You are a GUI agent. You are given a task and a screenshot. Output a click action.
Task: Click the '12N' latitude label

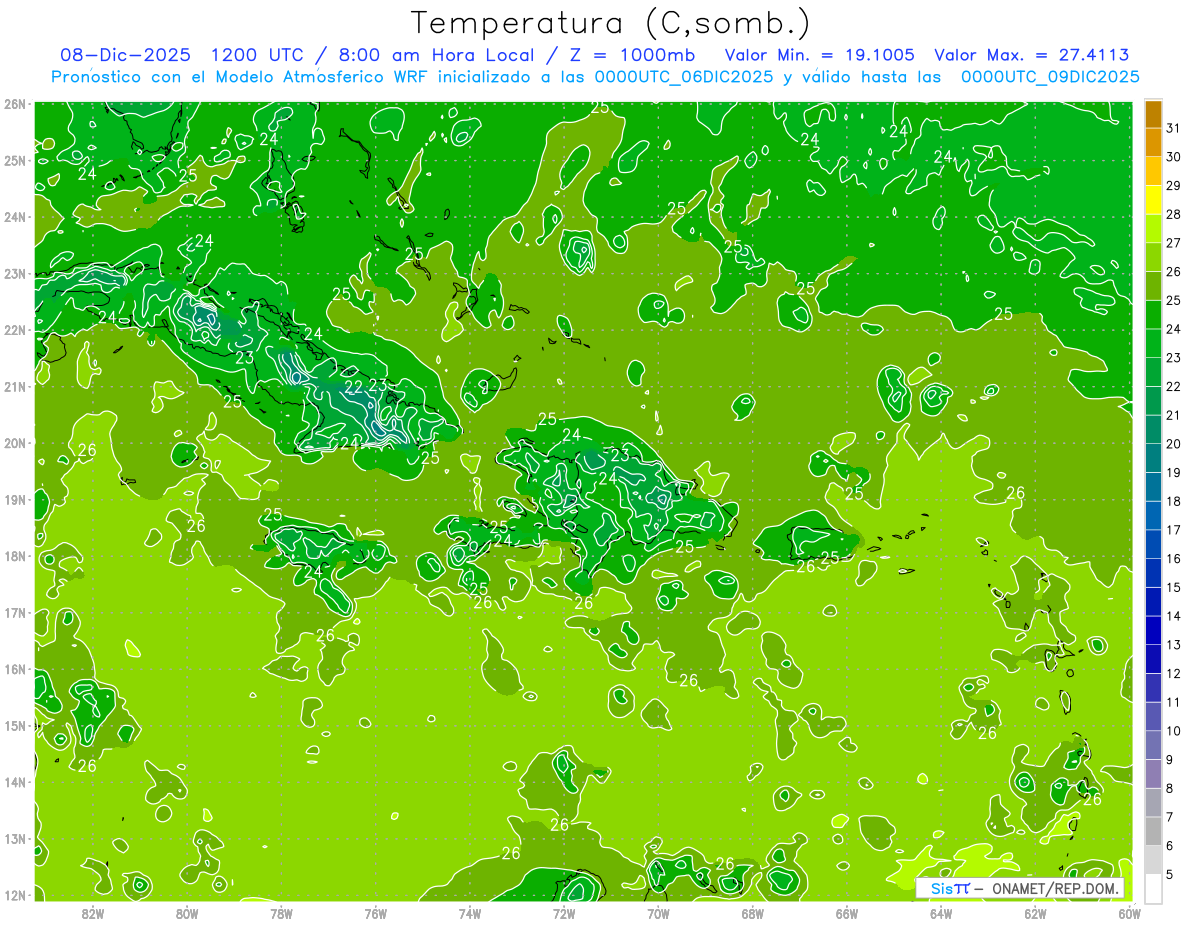coord(14,895)
